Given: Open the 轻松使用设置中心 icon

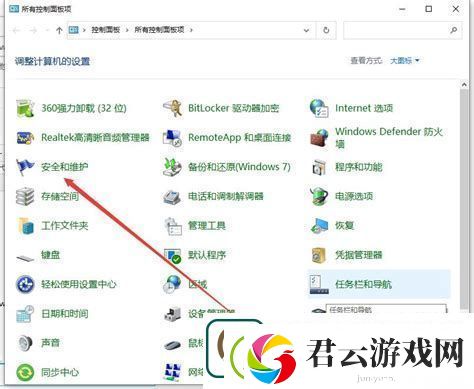Looking at the screenshot, I should [x=25, y=284].
